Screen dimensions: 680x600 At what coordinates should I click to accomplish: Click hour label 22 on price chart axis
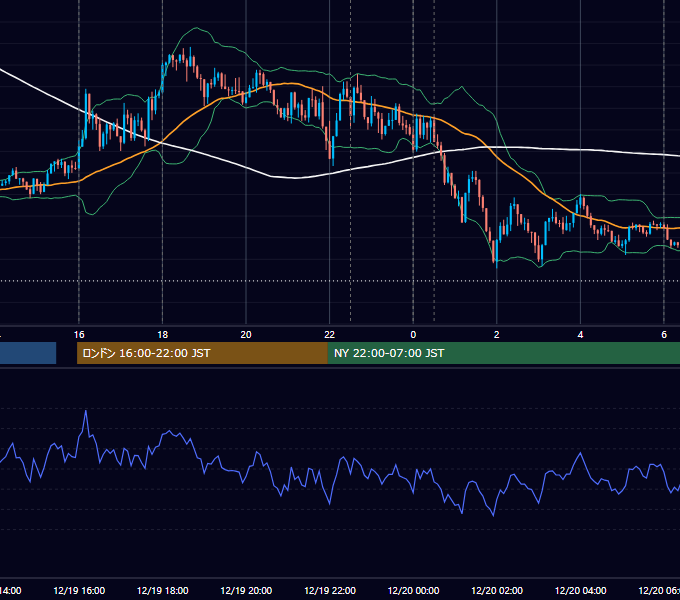click(x=330, y=335)
